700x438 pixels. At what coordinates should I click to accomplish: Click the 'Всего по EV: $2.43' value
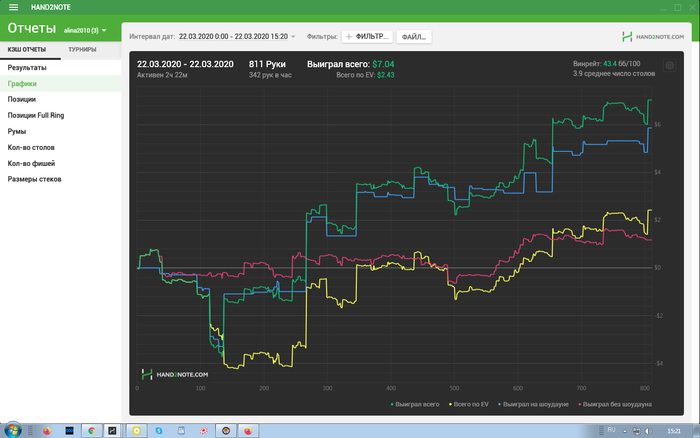click(365, 75)
